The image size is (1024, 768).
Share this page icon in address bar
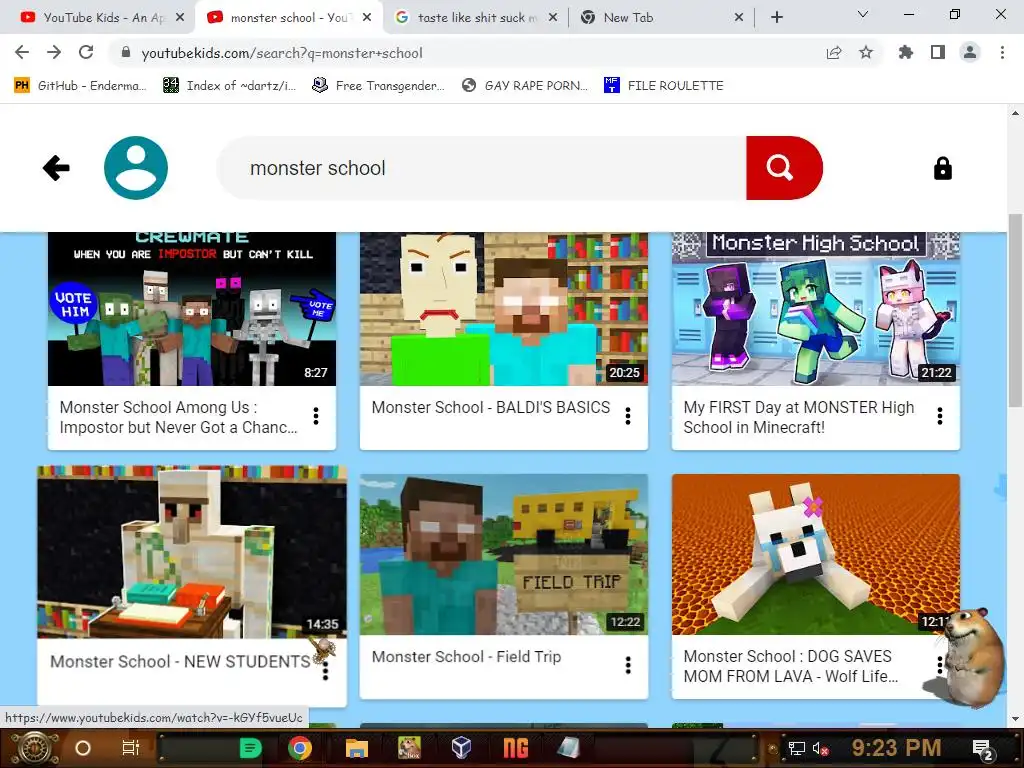point(834,52)
